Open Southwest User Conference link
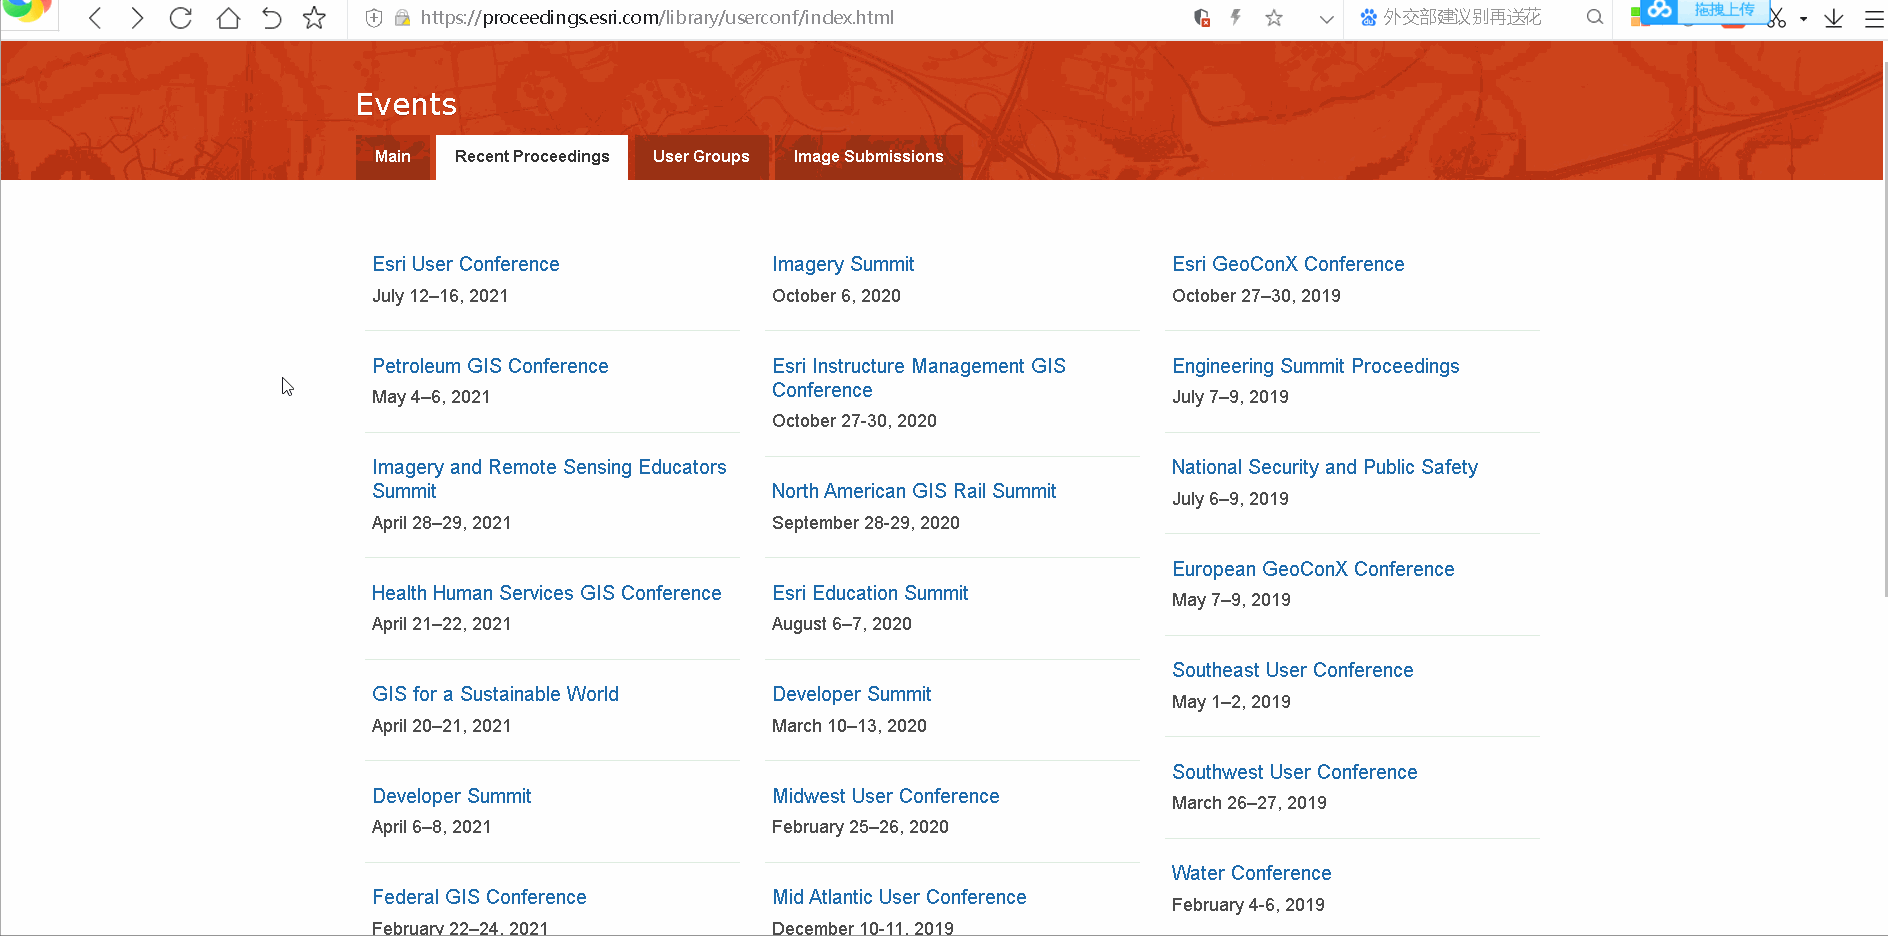 (x=1294, y=772)
